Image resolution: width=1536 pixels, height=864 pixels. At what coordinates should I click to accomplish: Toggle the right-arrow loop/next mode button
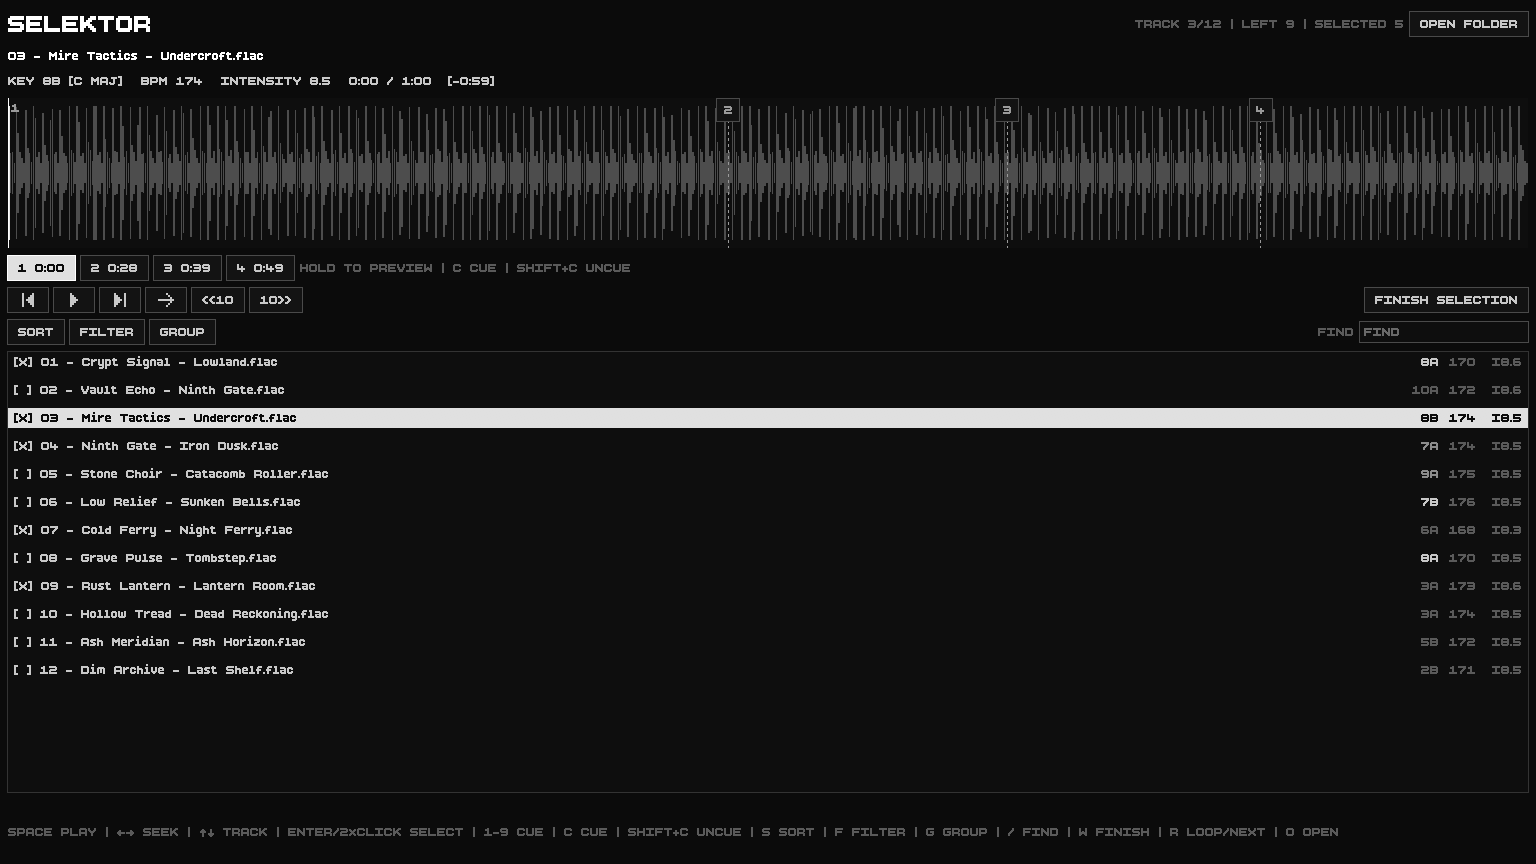point(166,300)
